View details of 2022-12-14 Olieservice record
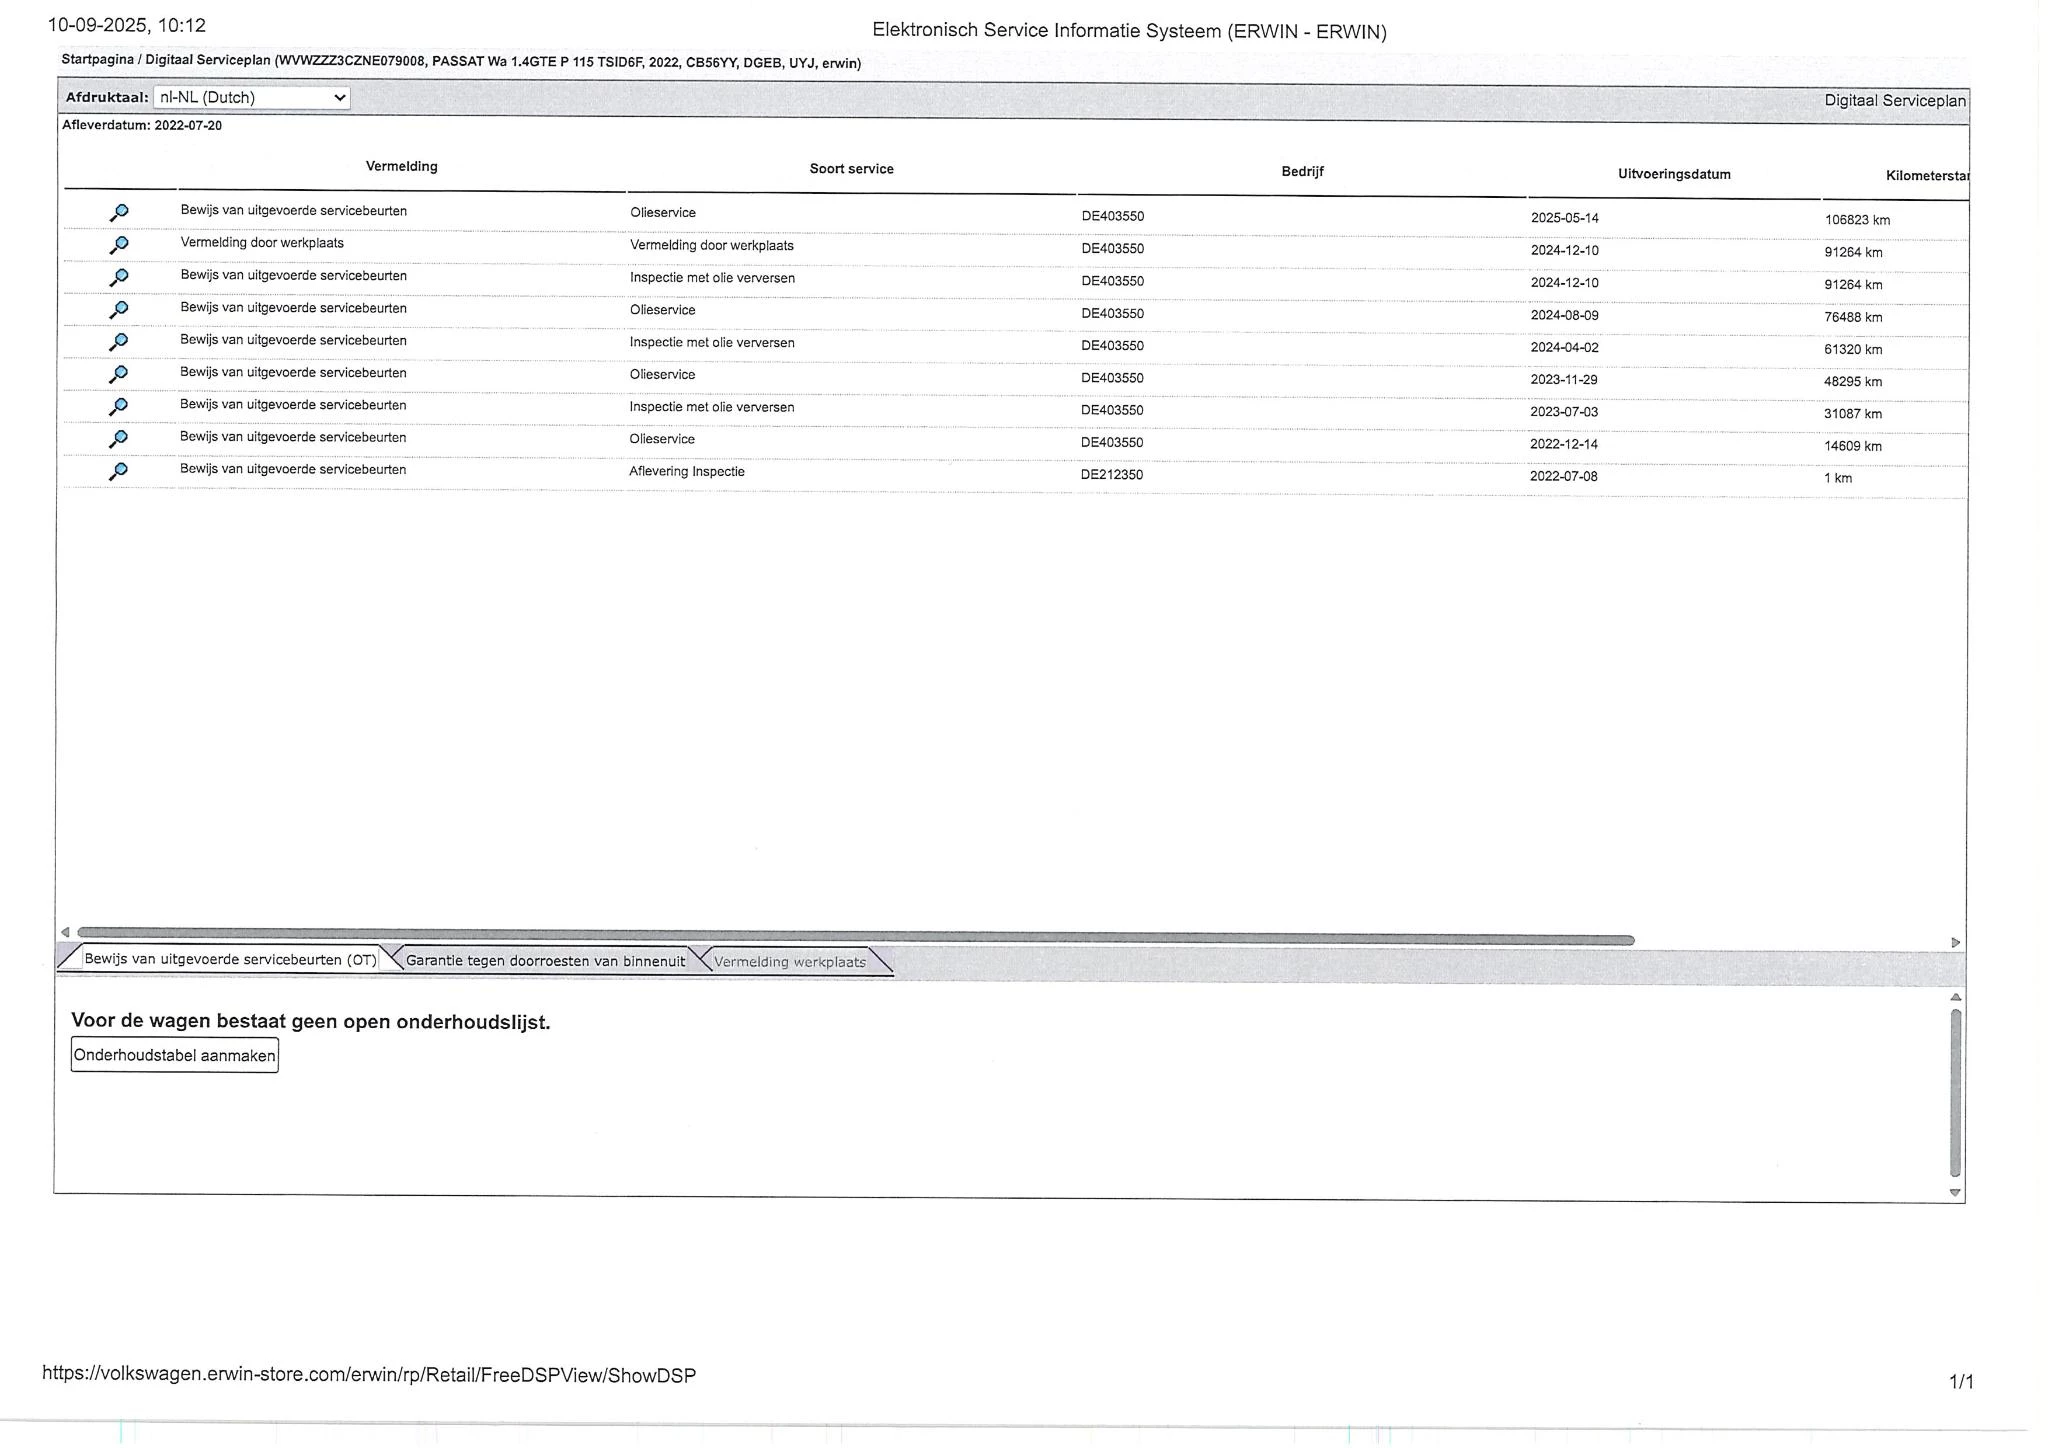Viewport: 2048px width, 1448px height. (x=118, y=438)
